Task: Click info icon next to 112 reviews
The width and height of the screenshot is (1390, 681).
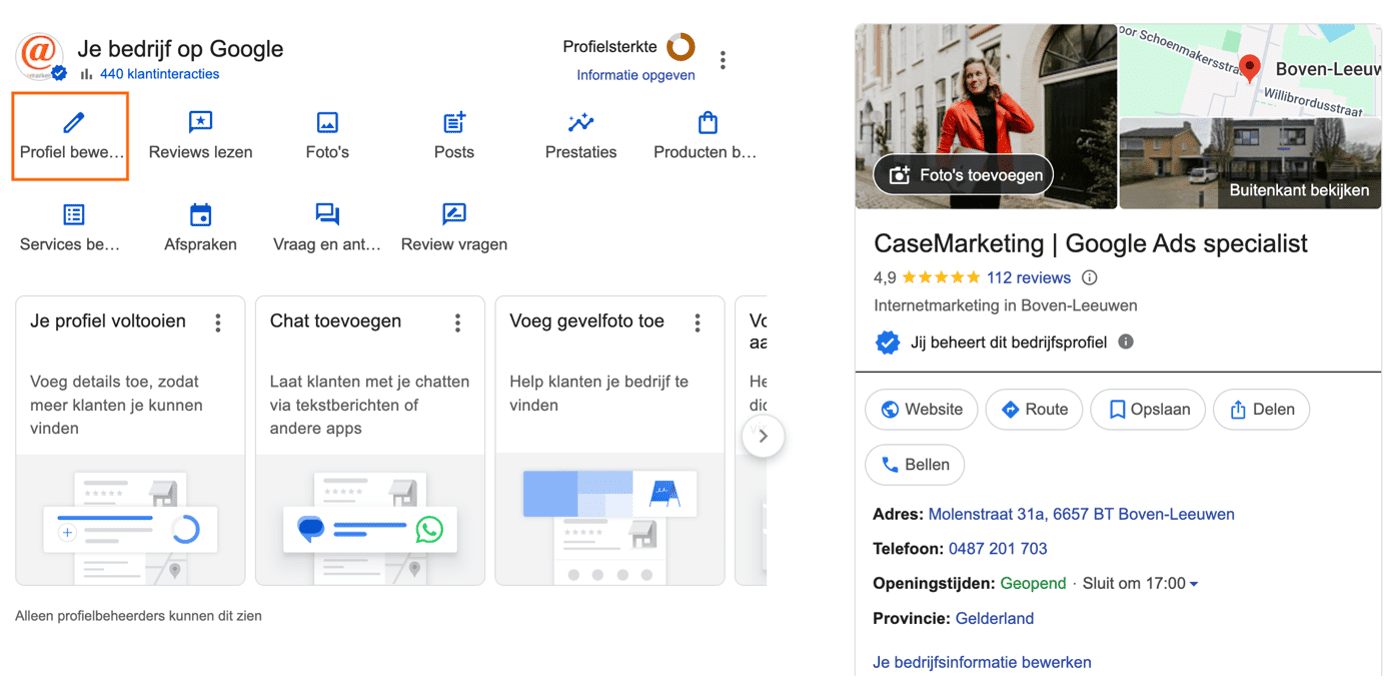Action: click(x=1090, y=278)
